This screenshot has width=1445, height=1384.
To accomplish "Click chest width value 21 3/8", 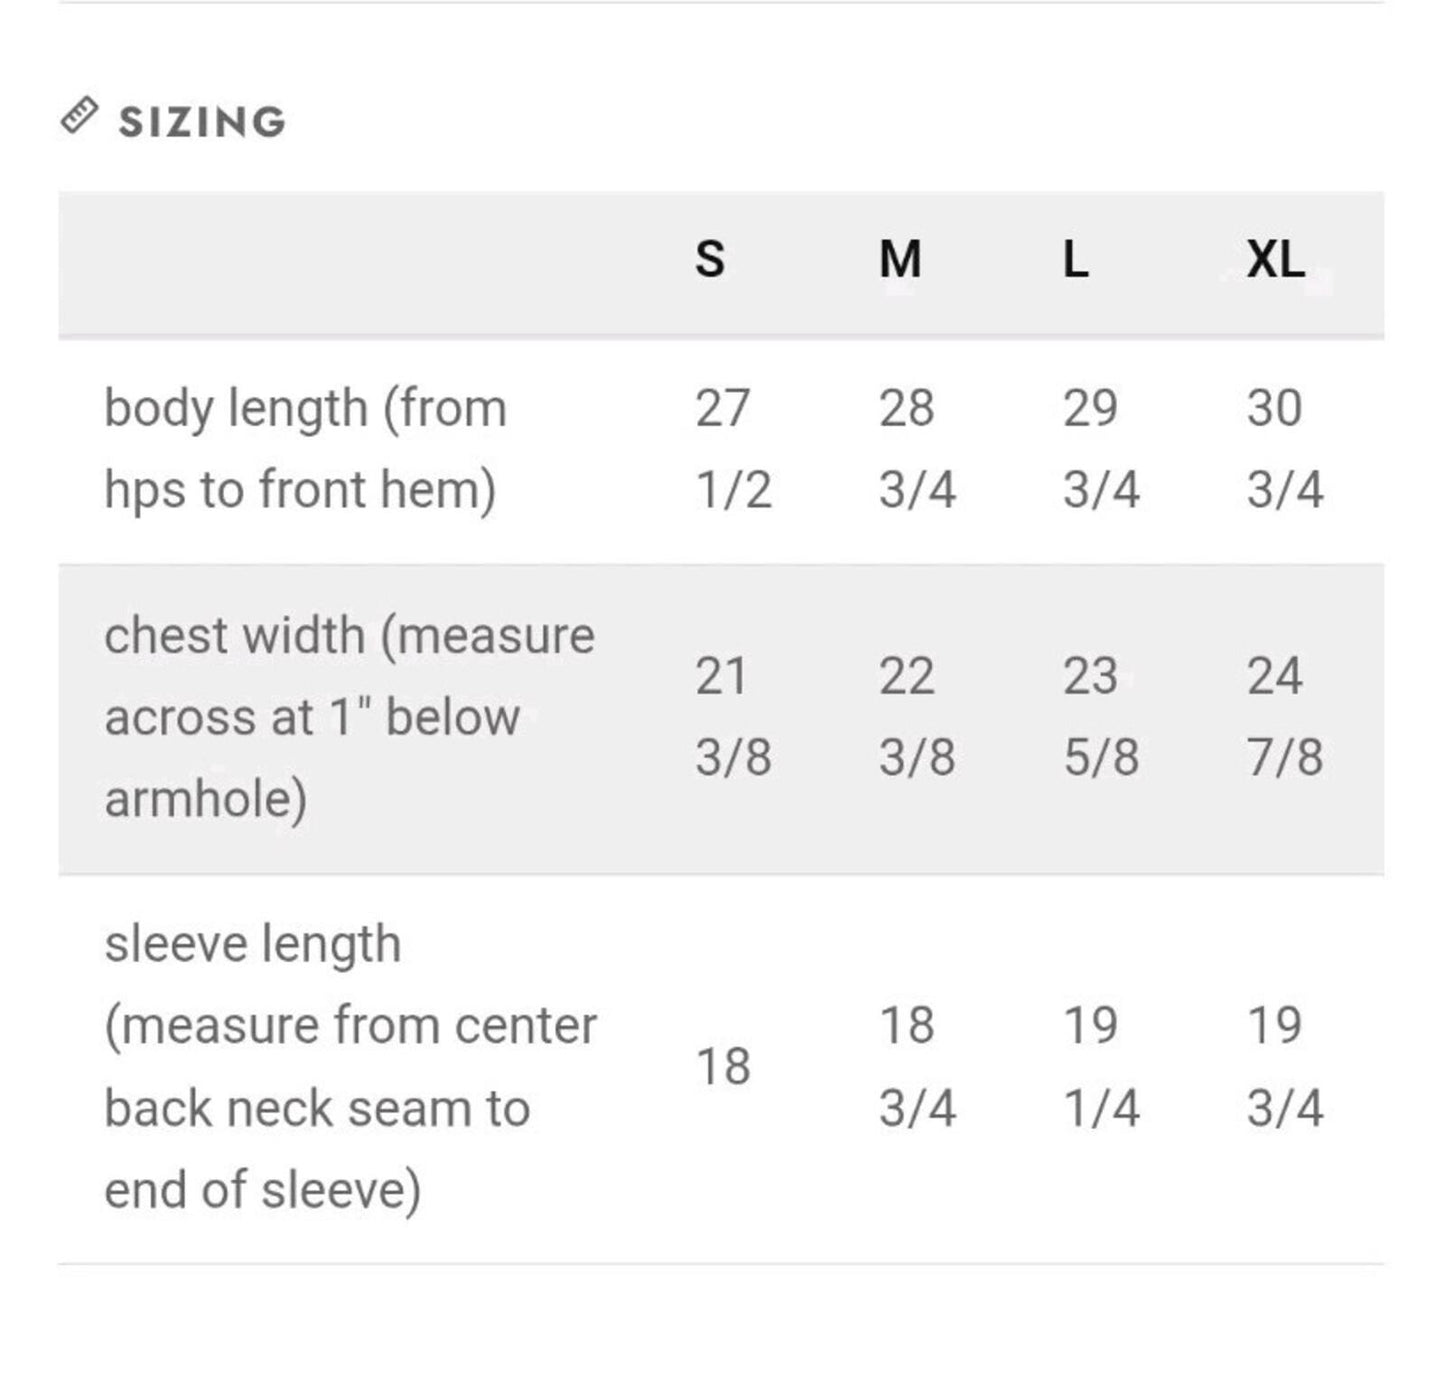I will click(733, 716).
